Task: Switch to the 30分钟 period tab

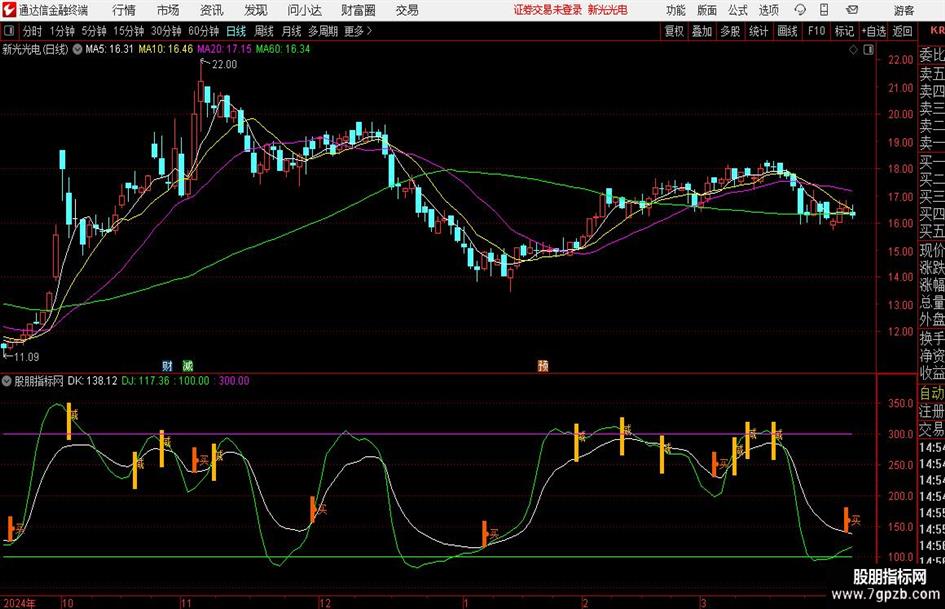Action: 166,31
